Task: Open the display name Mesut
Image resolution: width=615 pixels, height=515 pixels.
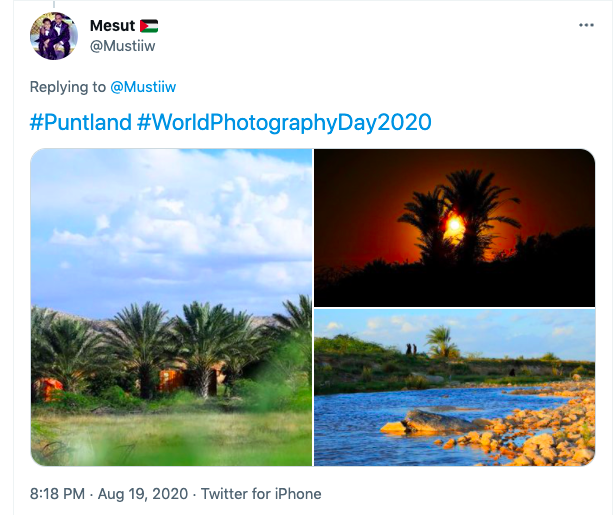Action: click(112, 26)
